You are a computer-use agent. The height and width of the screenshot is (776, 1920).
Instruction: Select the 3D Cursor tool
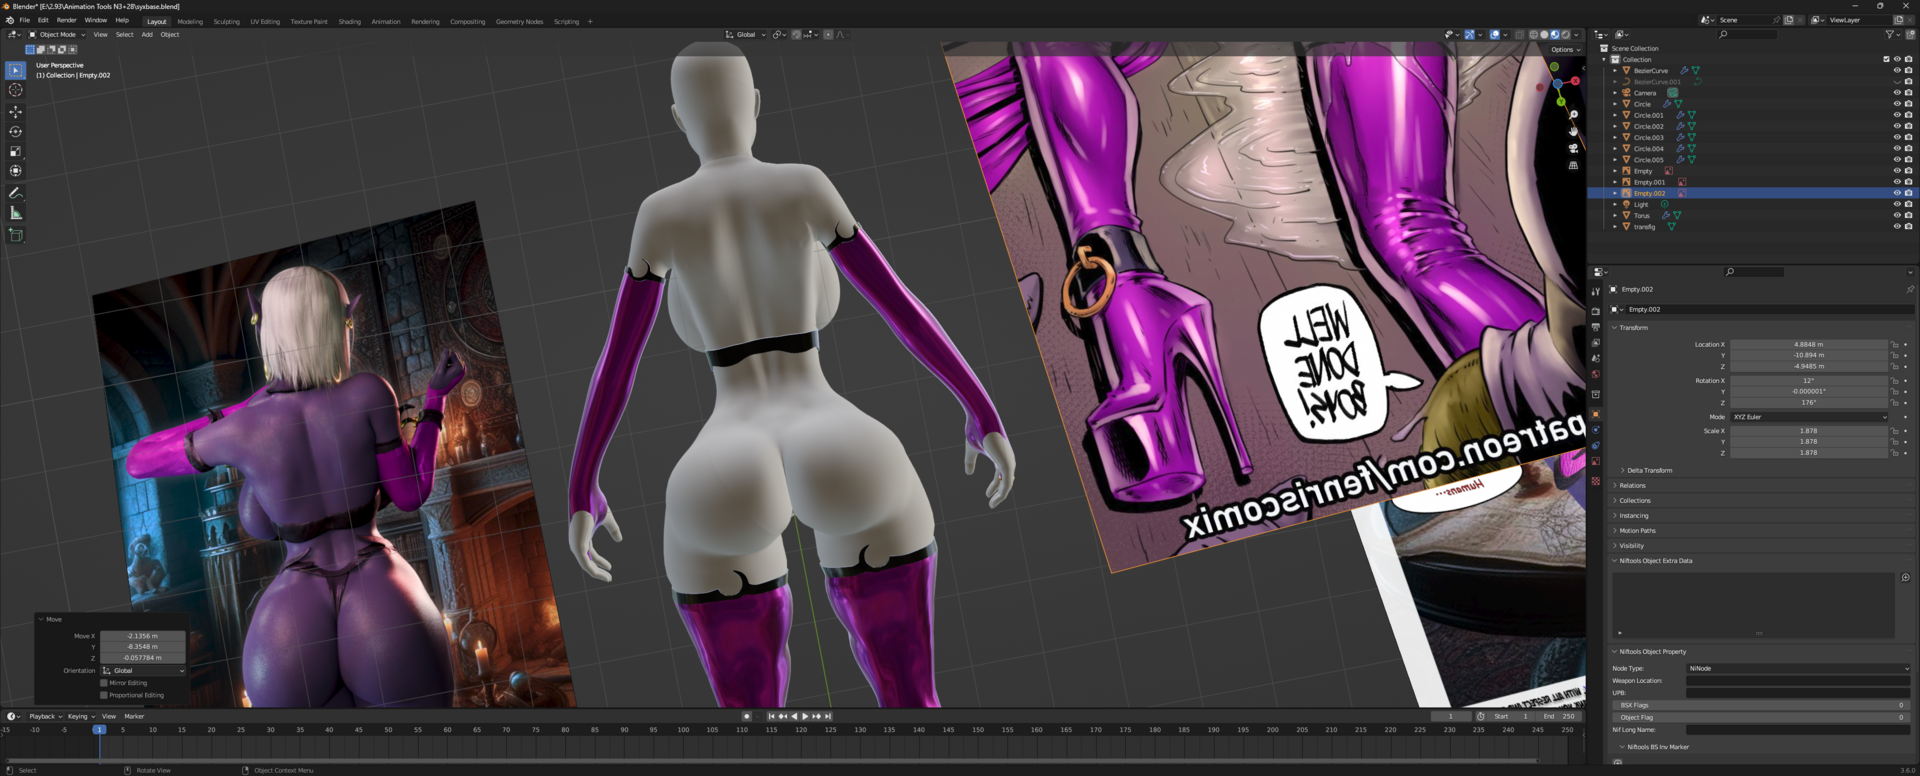(15, 90)
